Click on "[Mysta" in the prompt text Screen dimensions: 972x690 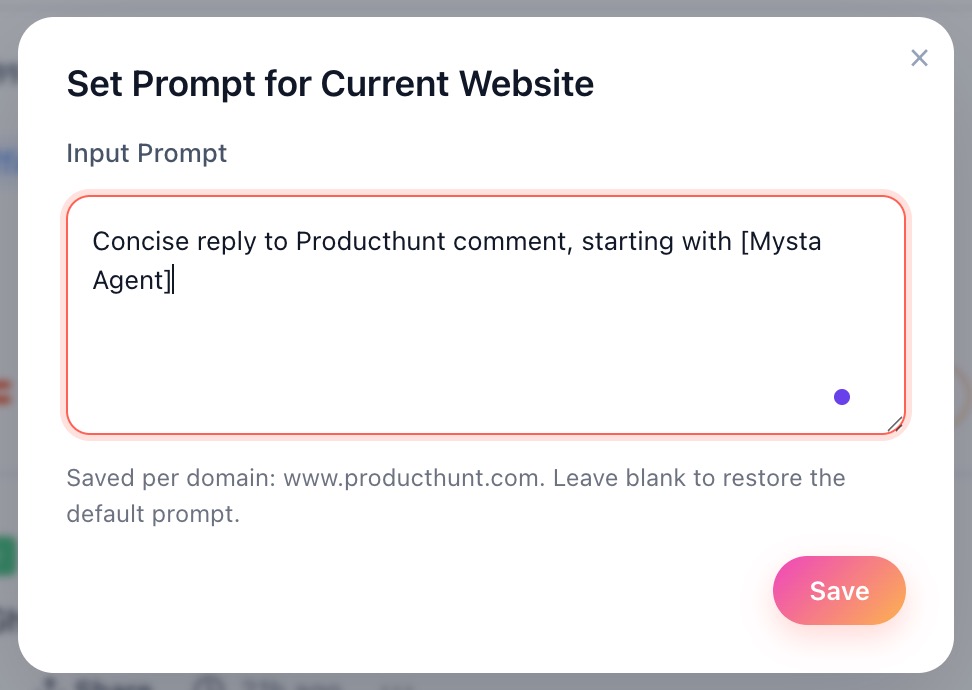coord(780,242)
